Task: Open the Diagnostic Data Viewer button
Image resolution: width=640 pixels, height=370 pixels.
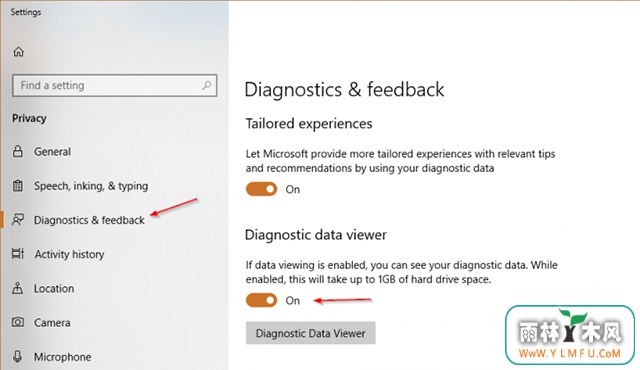Action: coord(311,333)
